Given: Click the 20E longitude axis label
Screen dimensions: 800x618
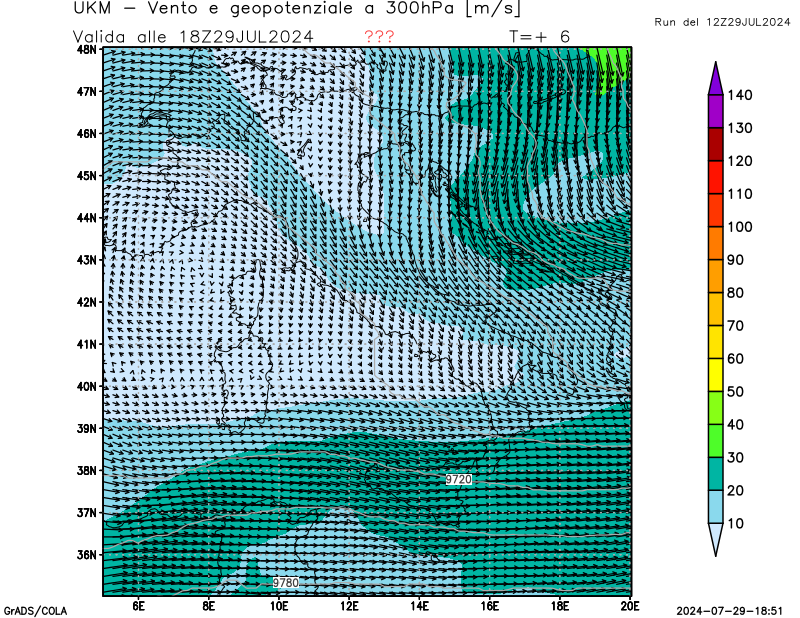Looking at the screenshot, I should [629, 605].
